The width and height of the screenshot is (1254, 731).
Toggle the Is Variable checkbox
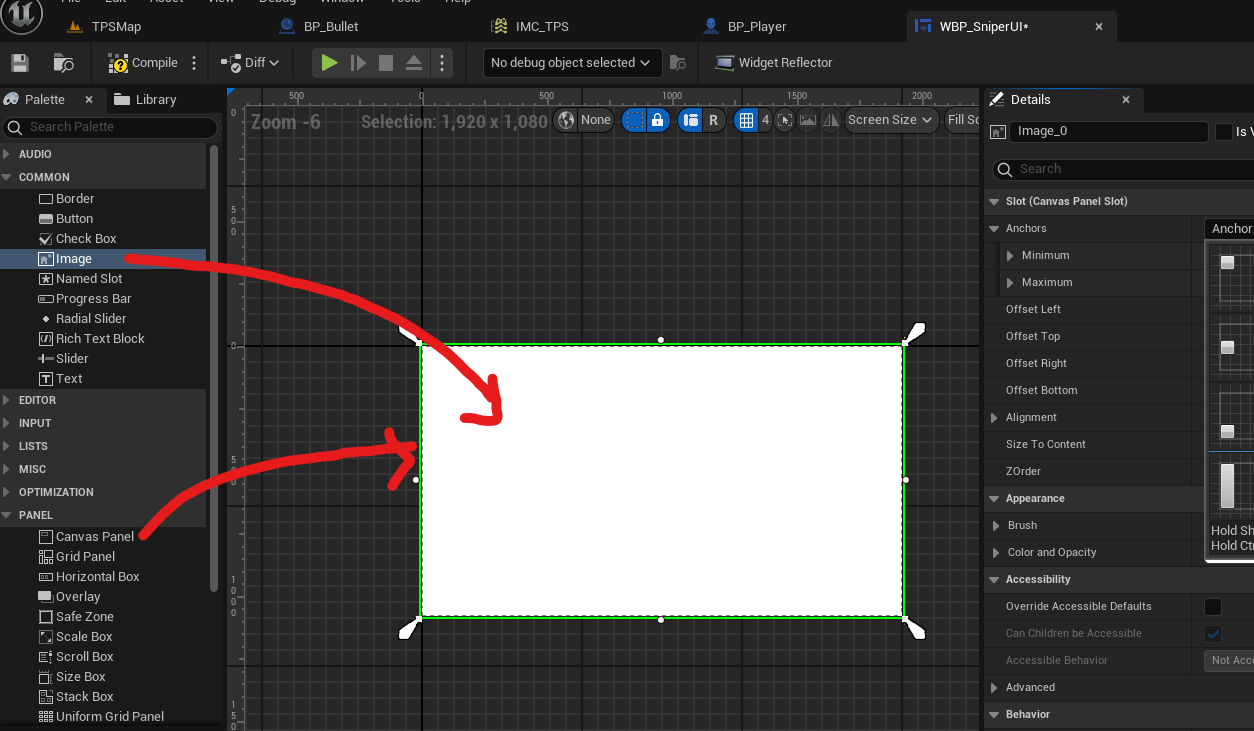(1224, 132)
